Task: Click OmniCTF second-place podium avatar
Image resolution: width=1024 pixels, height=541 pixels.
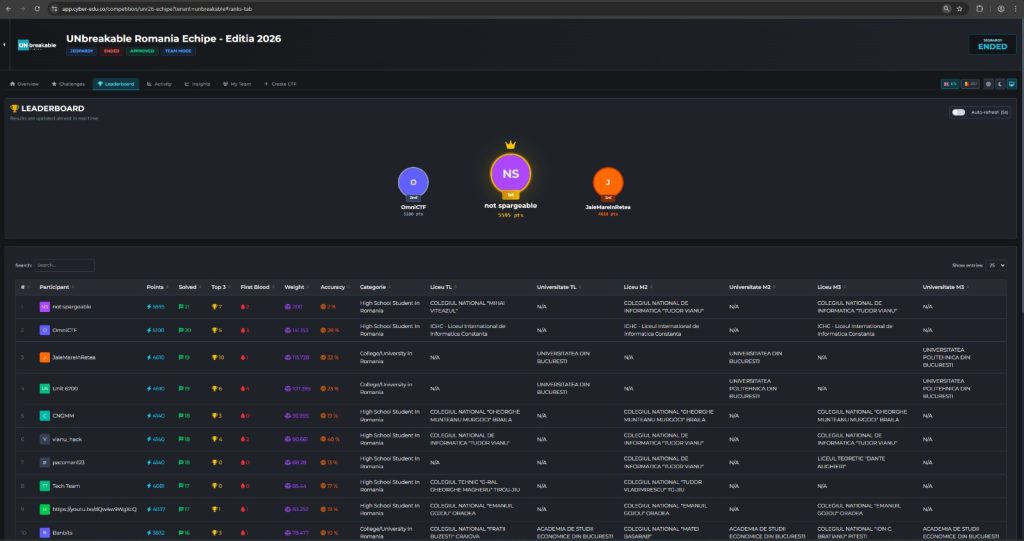Action: pyautogui.click(x=413, y=183)
